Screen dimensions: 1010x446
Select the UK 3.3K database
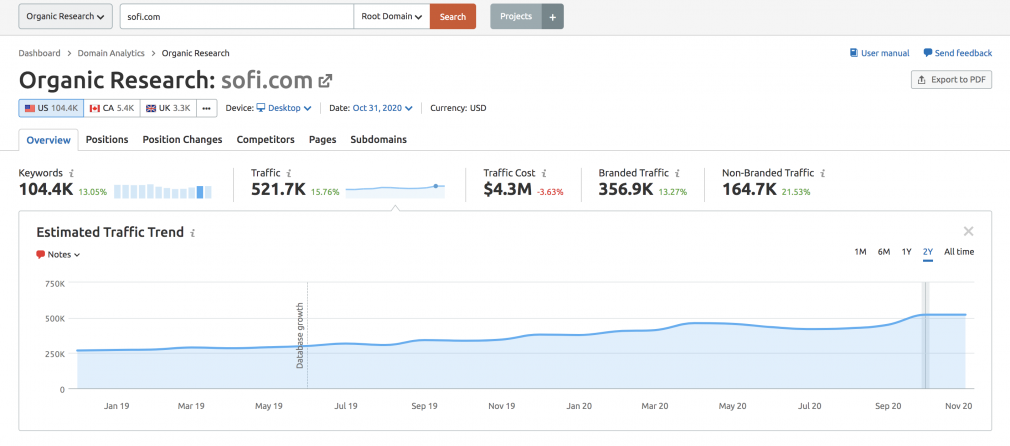[x=168, y=108]
